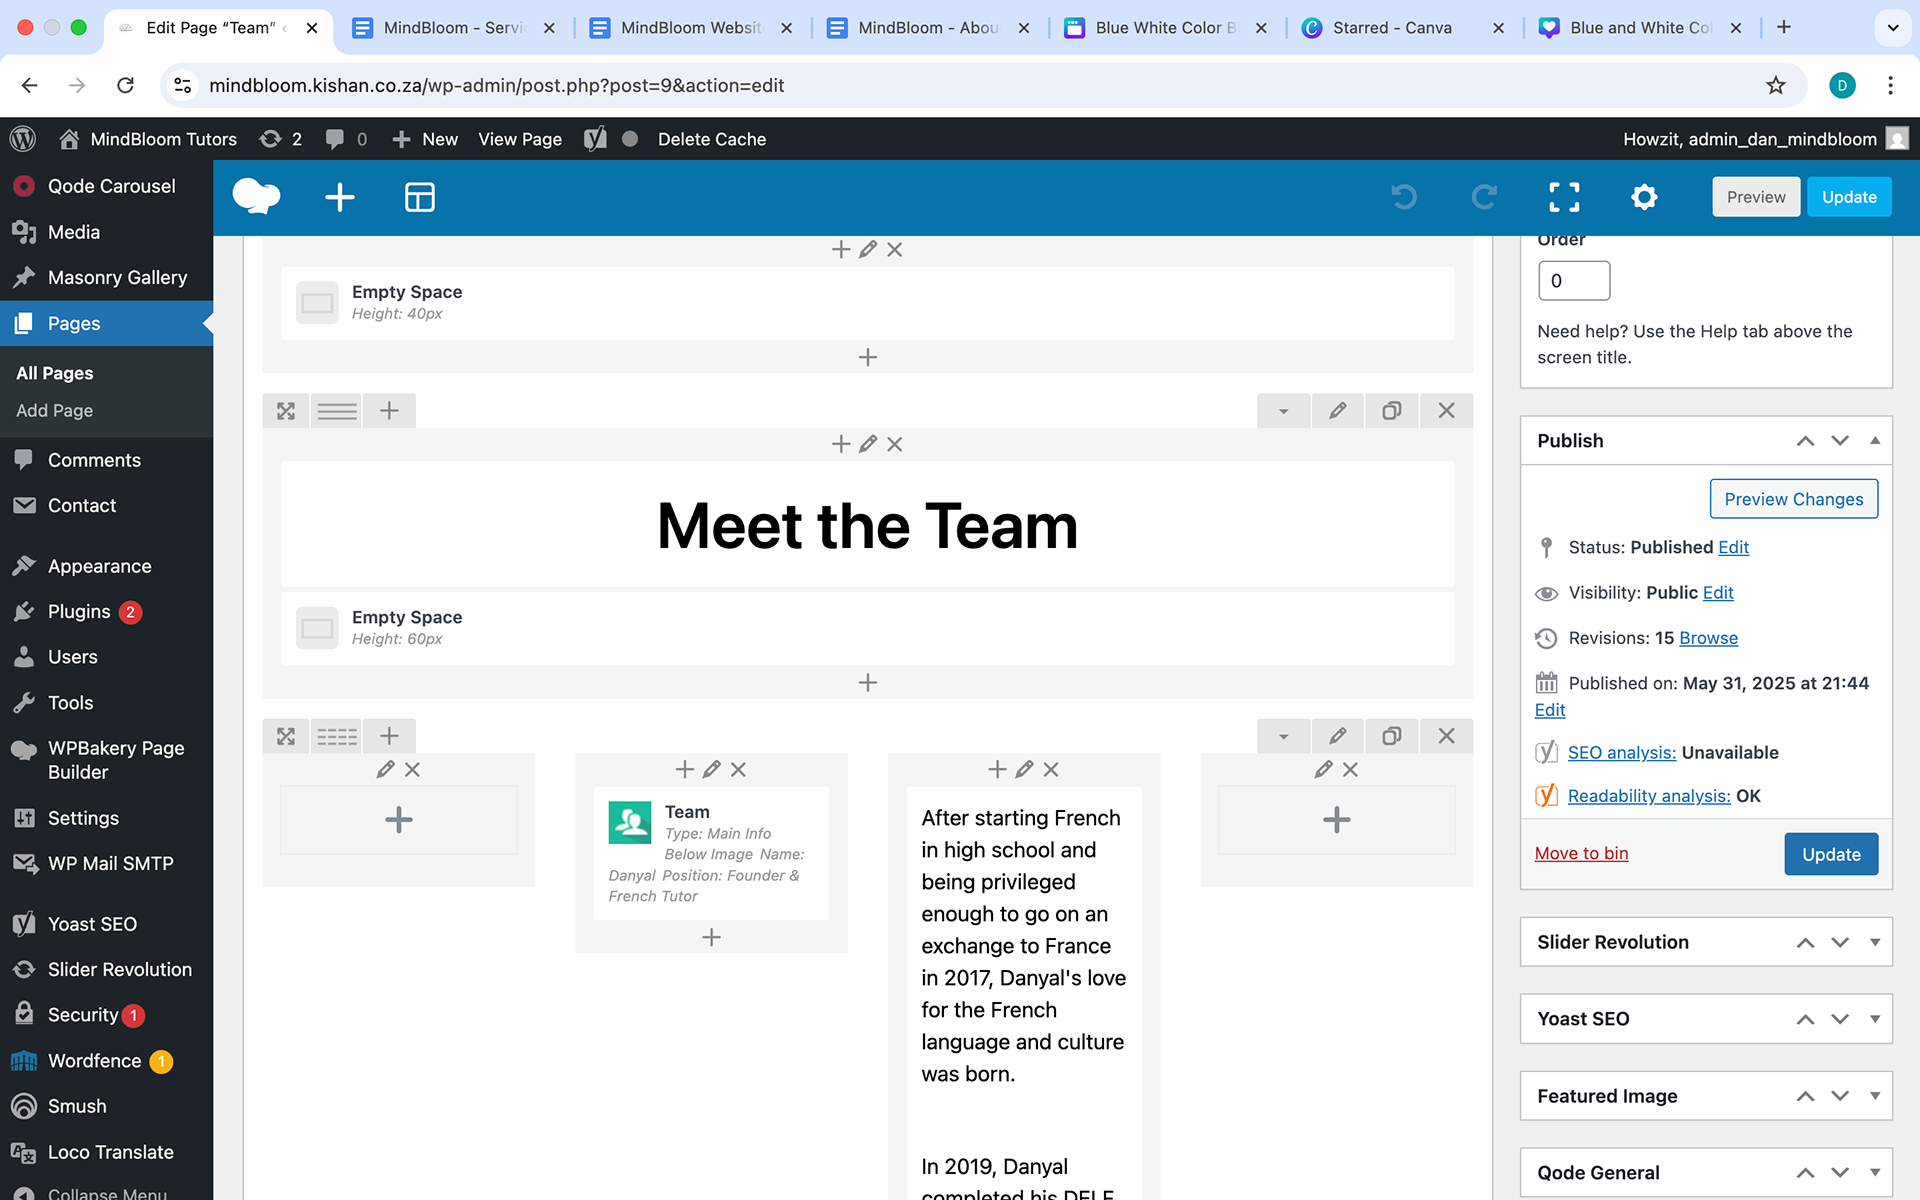The image size is (1920, 1200).
Task: Open the templates panel icon
Action: click(x=419, y=197)
